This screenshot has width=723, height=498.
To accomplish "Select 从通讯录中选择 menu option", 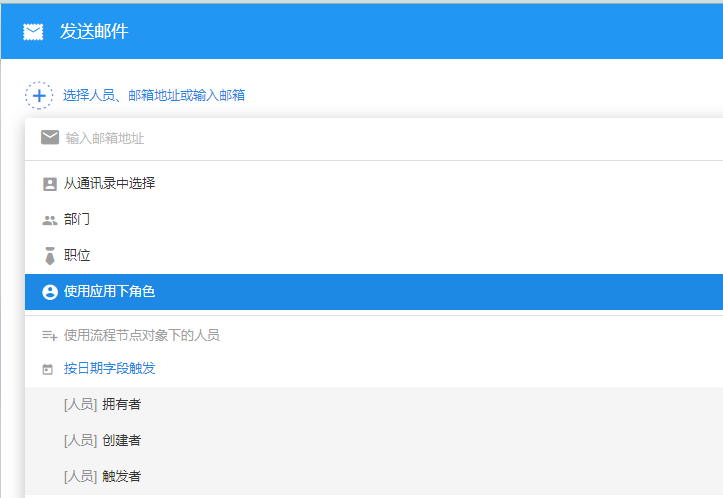I will pyautogui.click(x=374, y=184).
